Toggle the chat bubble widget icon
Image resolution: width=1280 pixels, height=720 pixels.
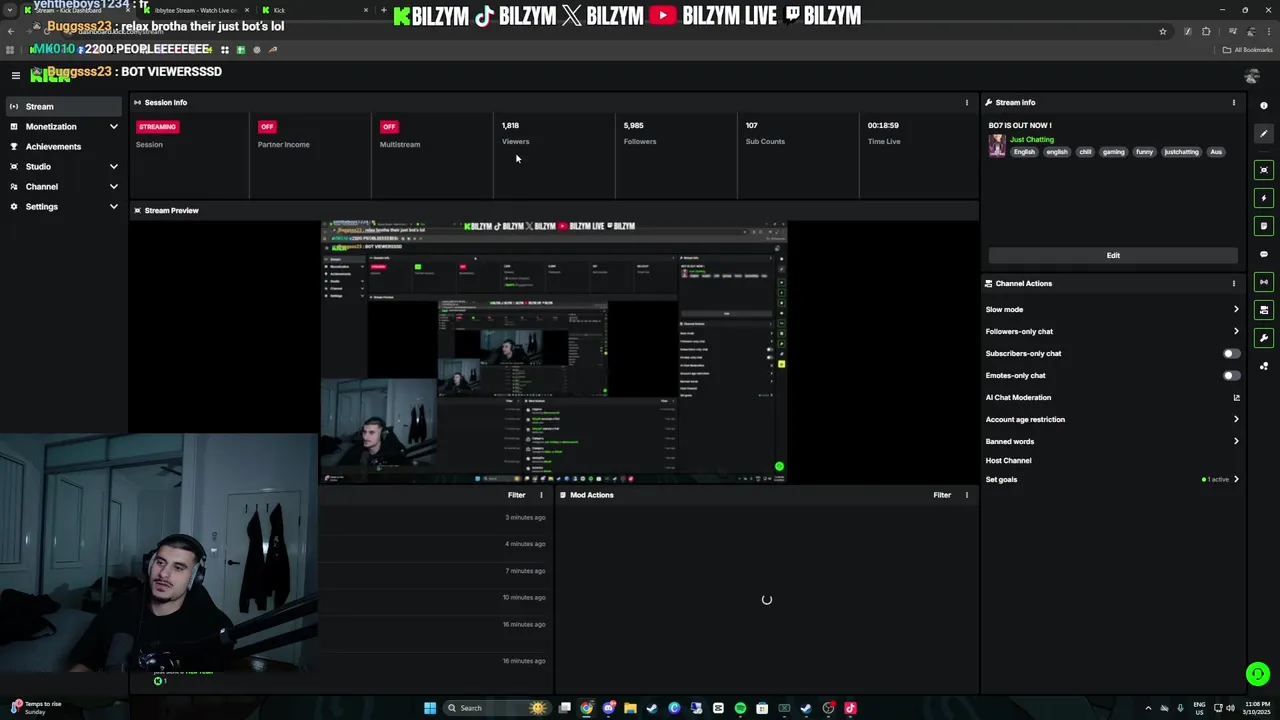click(x=1264, y=254)
